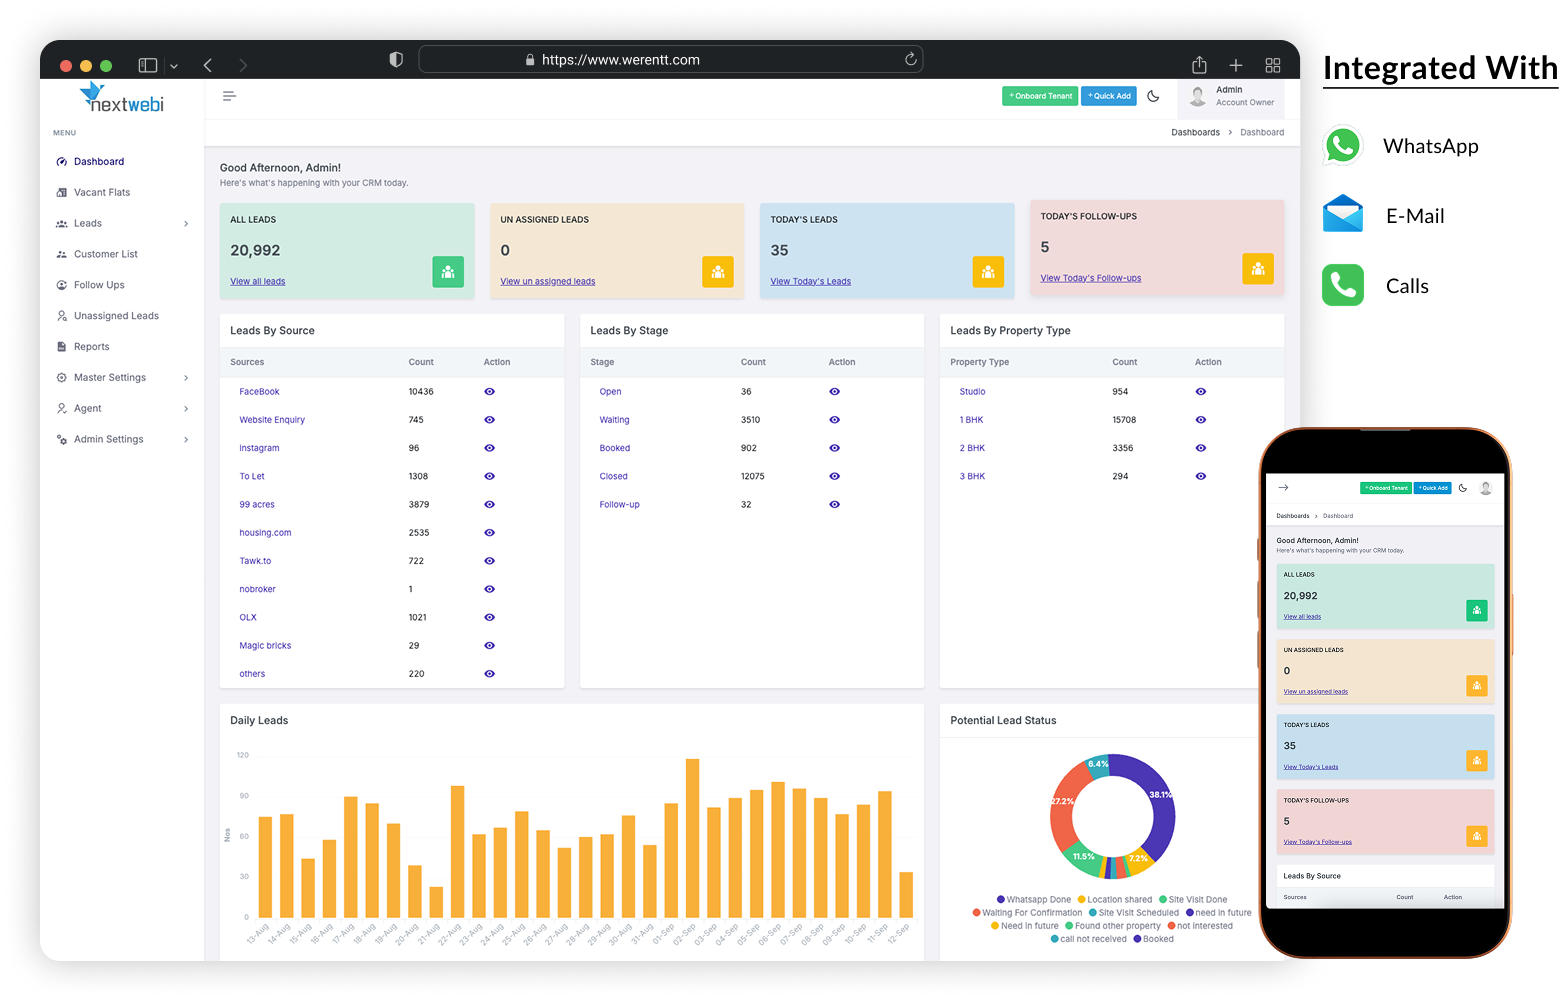The width and height of the screenshot is (1559, 1001).
Task: Click the hamburger menu icon in header
Action: [x=229, y=96]
